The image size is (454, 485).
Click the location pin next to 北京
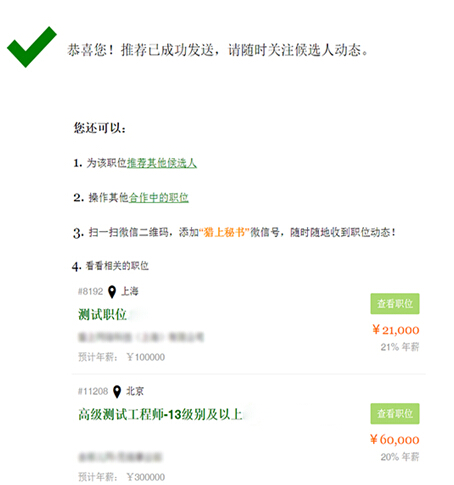tap(117, 392)
